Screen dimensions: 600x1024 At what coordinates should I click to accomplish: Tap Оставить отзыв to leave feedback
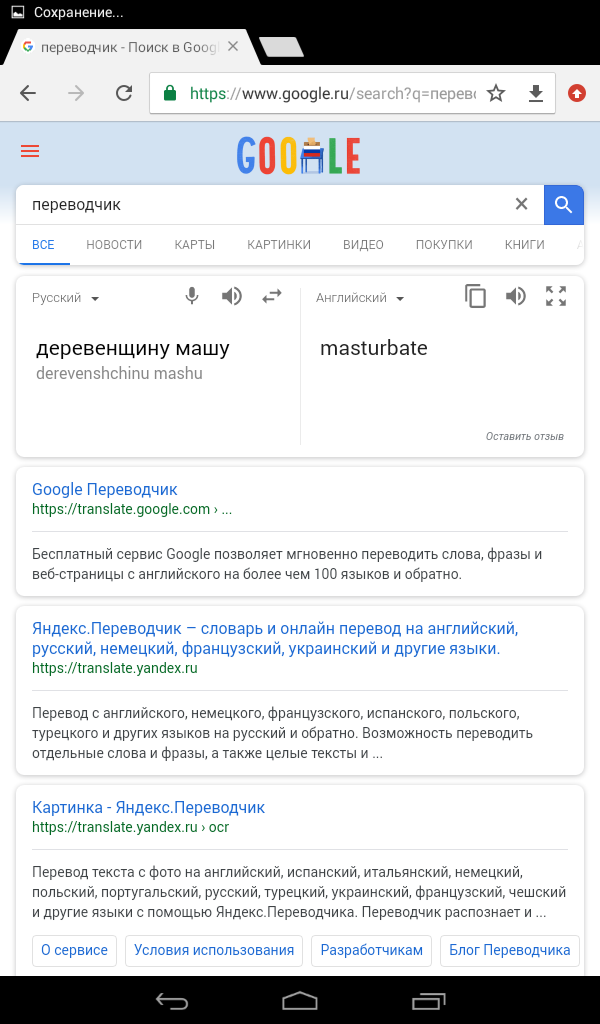pos(524,436)
